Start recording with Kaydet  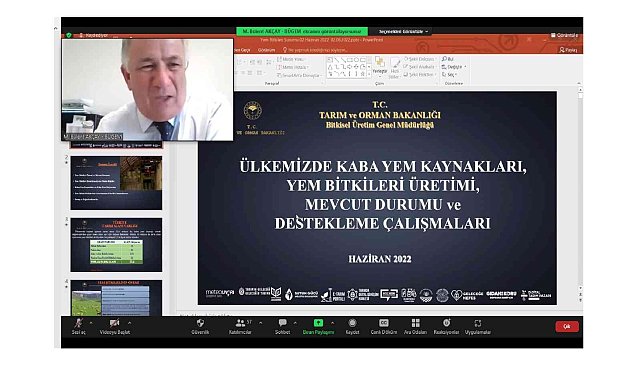352,326
